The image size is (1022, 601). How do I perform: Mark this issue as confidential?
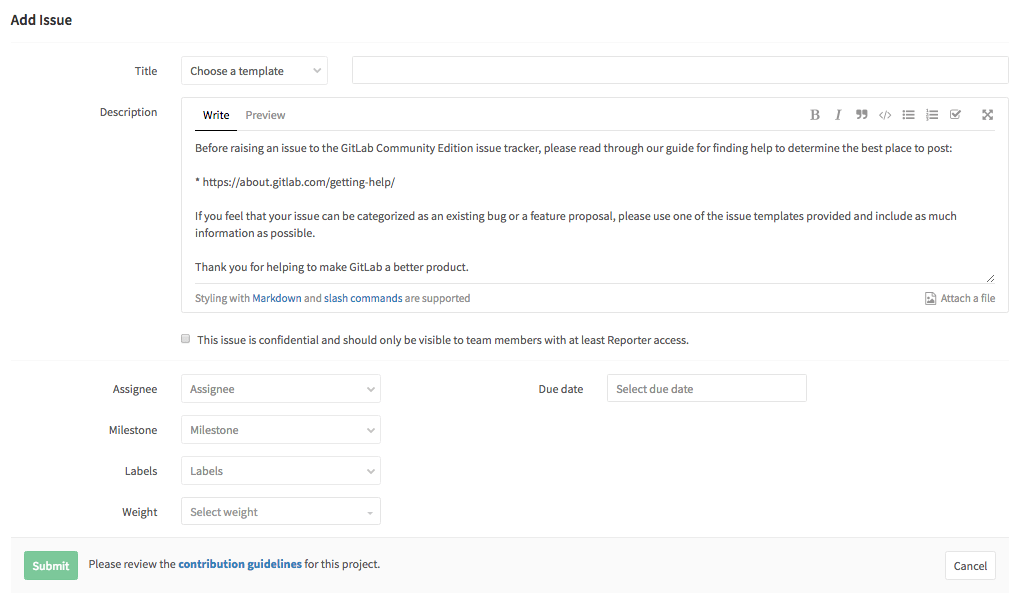[185, 338]
